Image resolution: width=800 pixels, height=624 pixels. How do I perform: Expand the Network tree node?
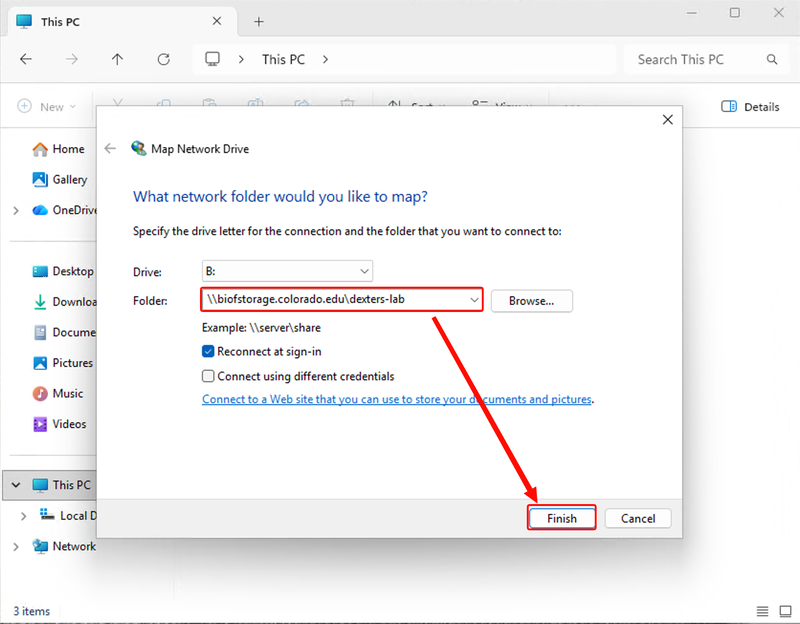(x=16, y=546)
